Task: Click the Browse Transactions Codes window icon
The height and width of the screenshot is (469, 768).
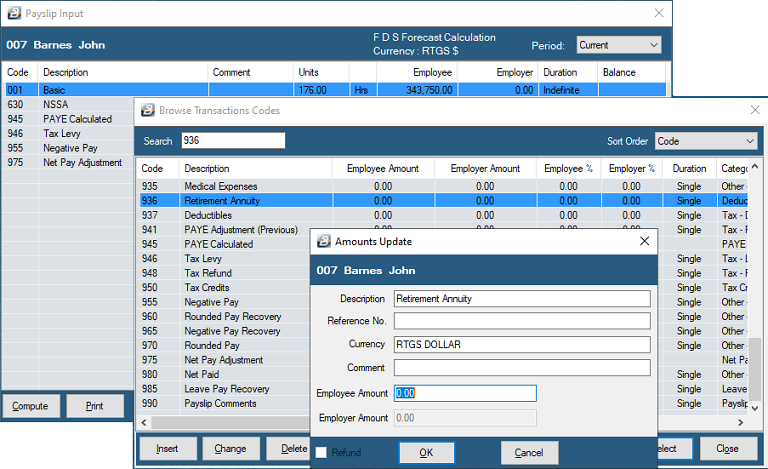Action: pos(148,110)
